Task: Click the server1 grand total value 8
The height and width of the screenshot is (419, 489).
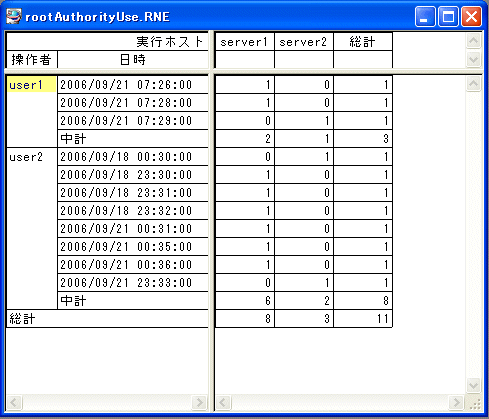Action: tap(245, 319)
